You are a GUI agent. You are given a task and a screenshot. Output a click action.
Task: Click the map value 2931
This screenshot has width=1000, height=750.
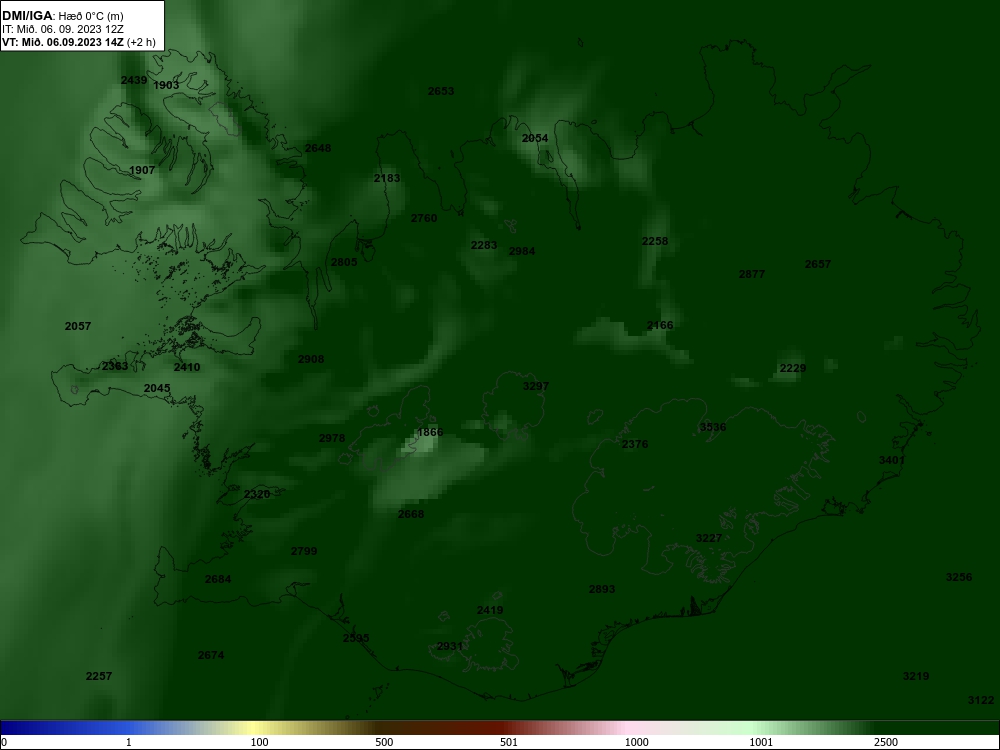tap(450, 647)
